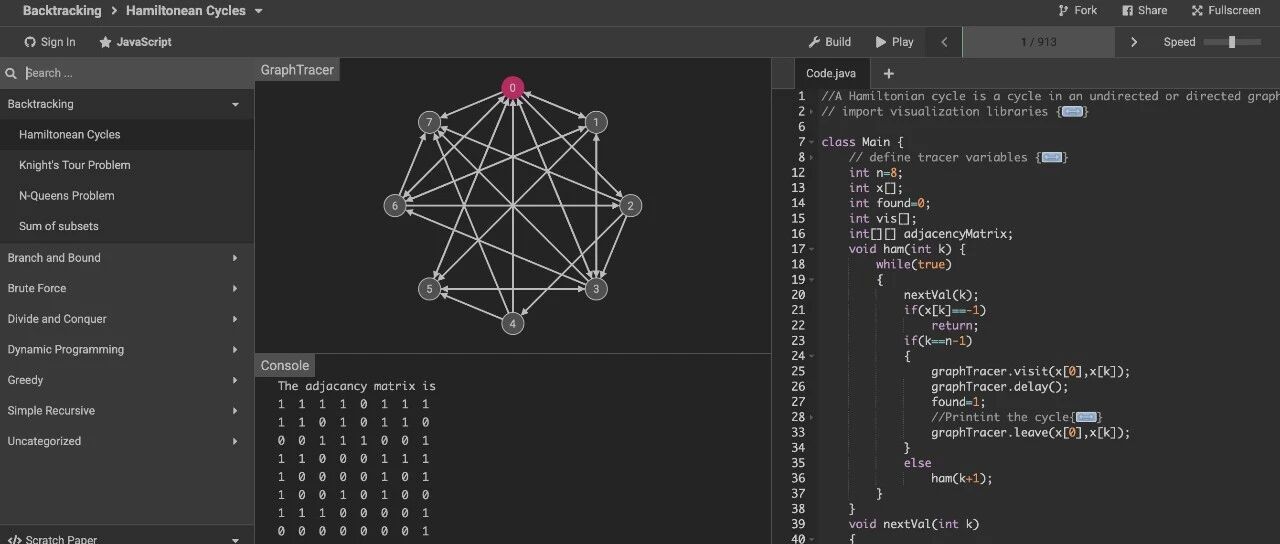Viewport: 1280px width, 544px height.
Task: Click the Fork button
Action: 1077,10
